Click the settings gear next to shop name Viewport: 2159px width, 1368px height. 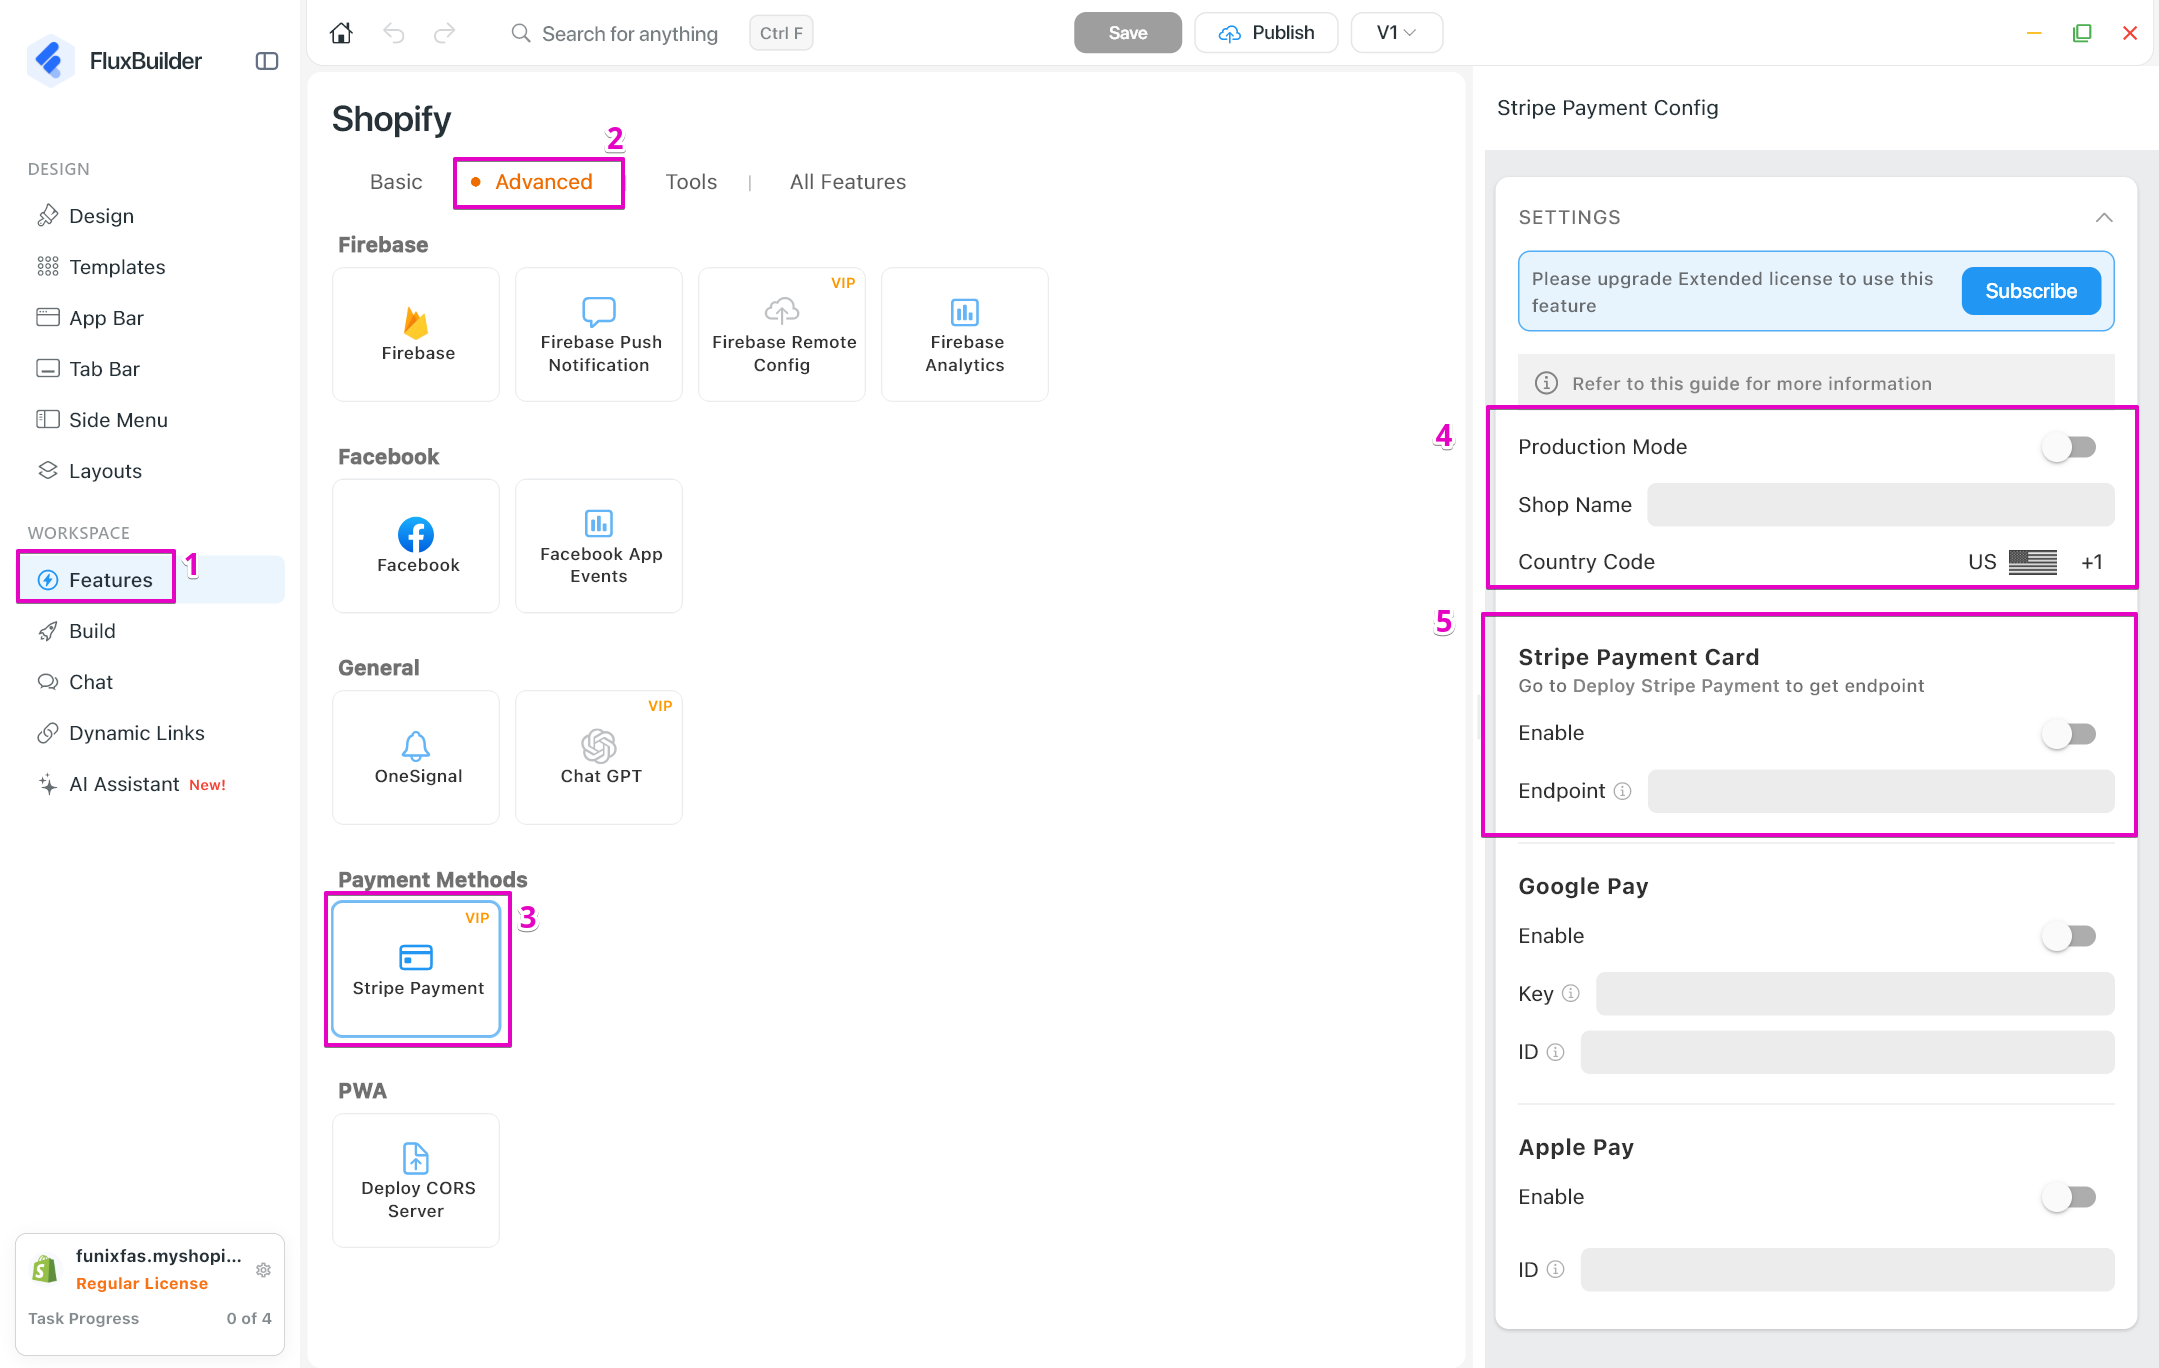pos(264,1269)
